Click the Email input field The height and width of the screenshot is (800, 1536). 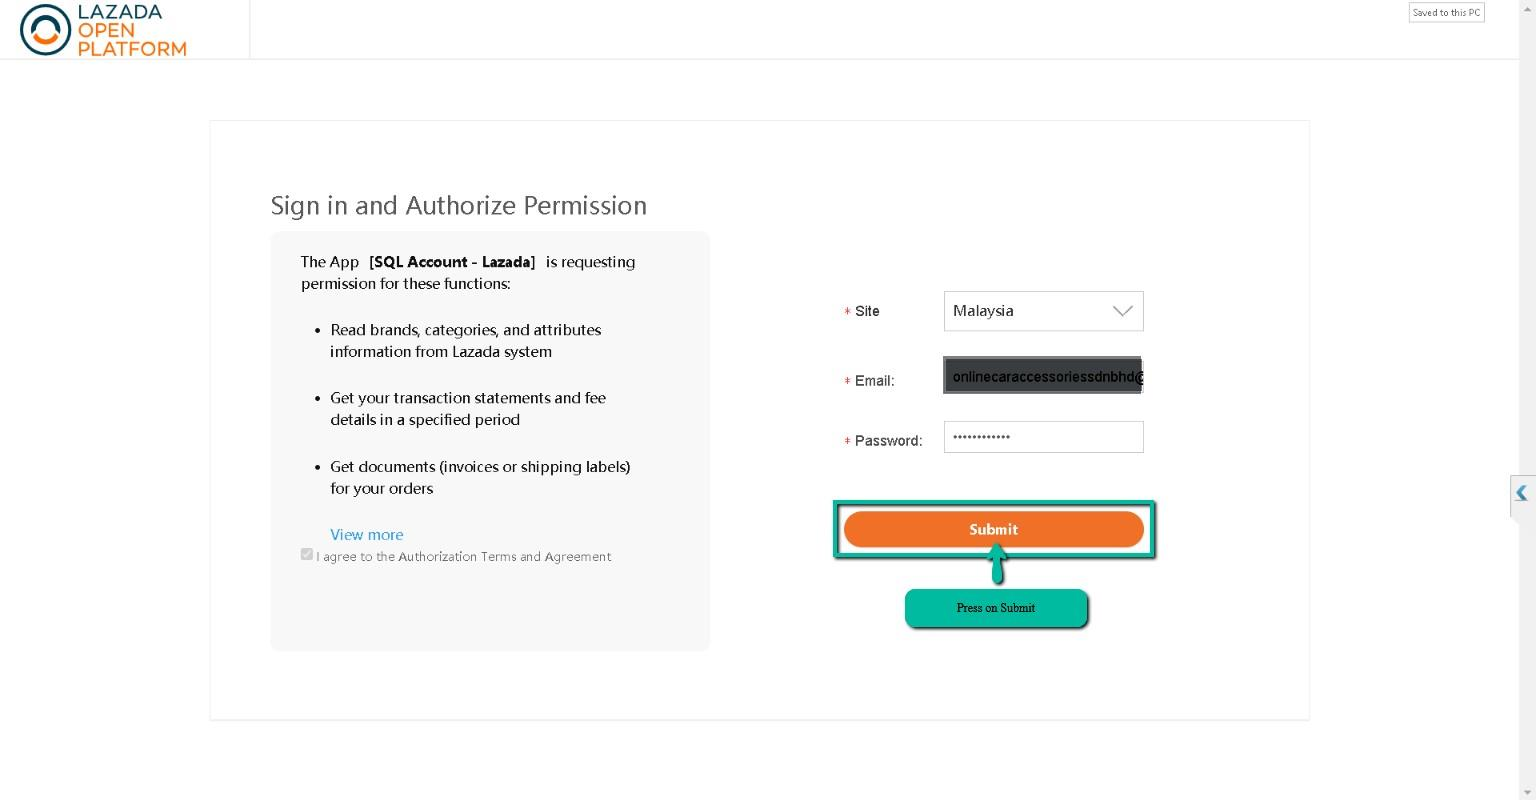1042,376
